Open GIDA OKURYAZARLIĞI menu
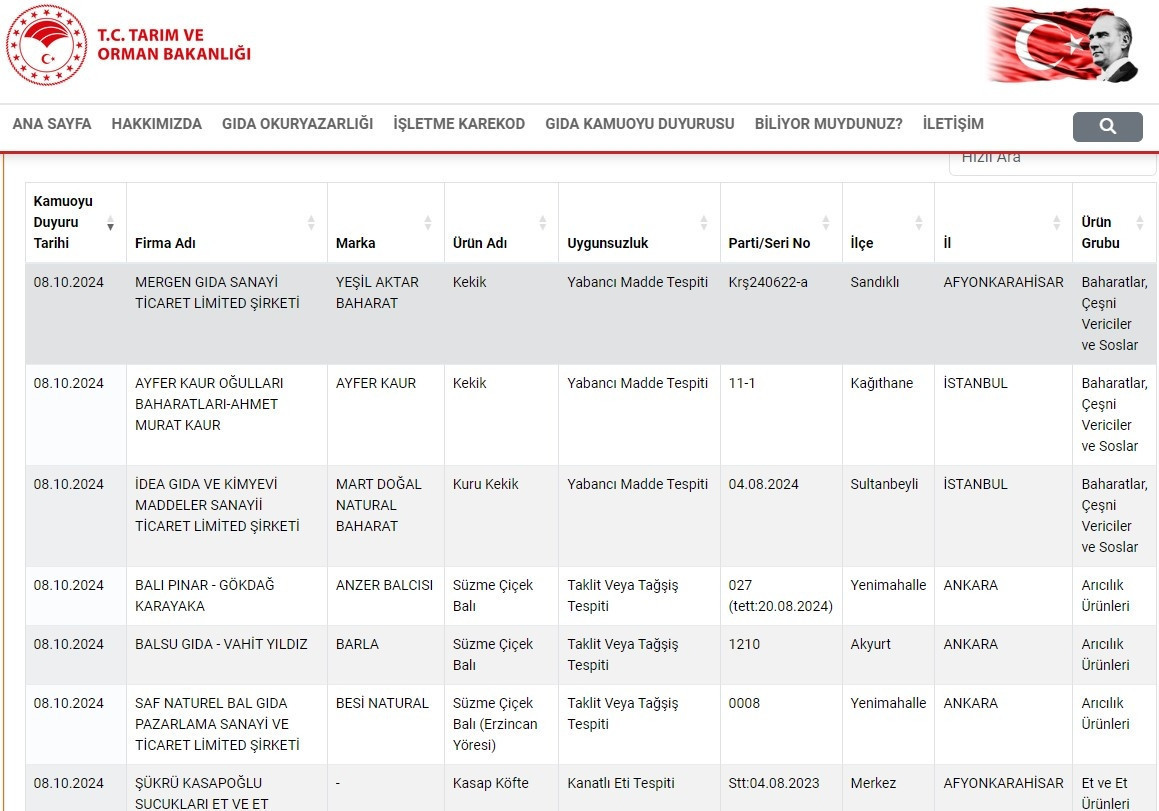 coord(297,123)
